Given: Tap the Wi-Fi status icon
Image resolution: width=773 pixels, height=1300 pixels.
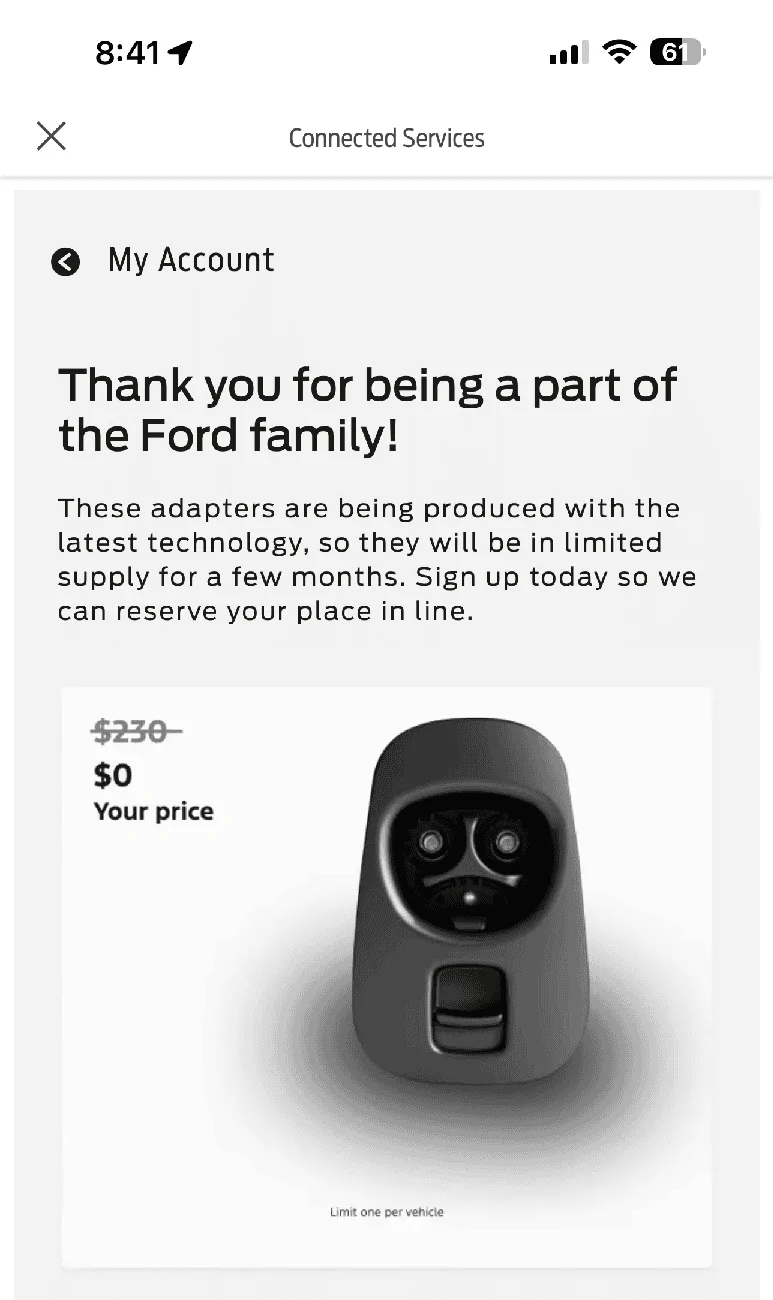Looking at the screenshot, I should coord(621,52).
